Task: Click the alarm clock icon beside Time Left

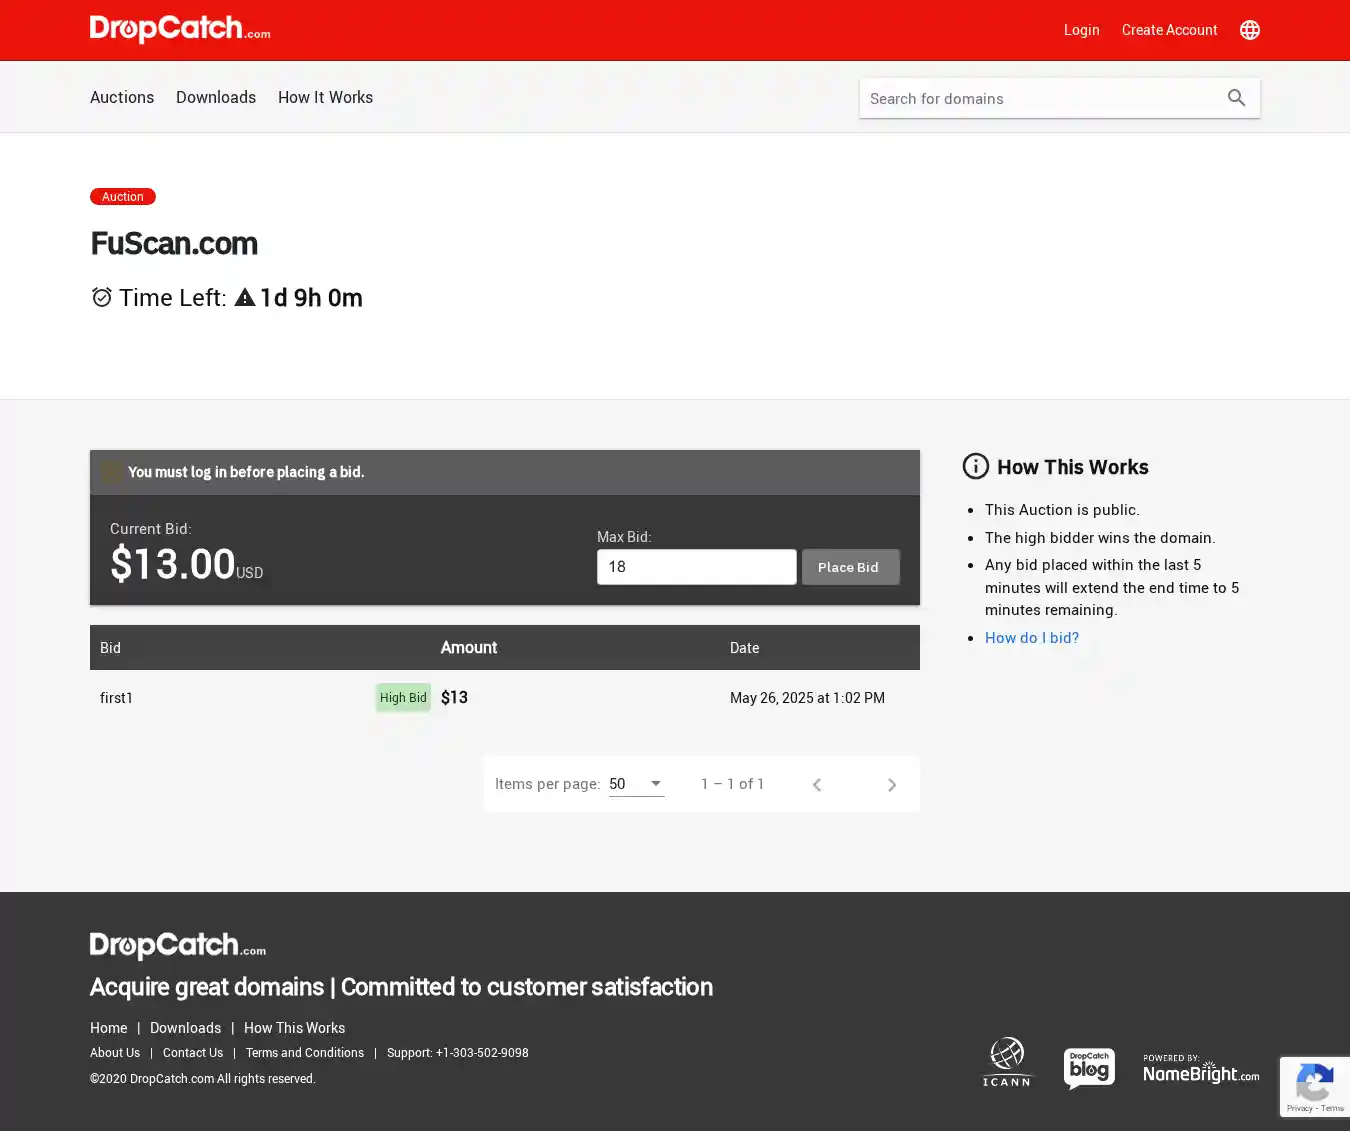Action: click(x=101, y=298)
